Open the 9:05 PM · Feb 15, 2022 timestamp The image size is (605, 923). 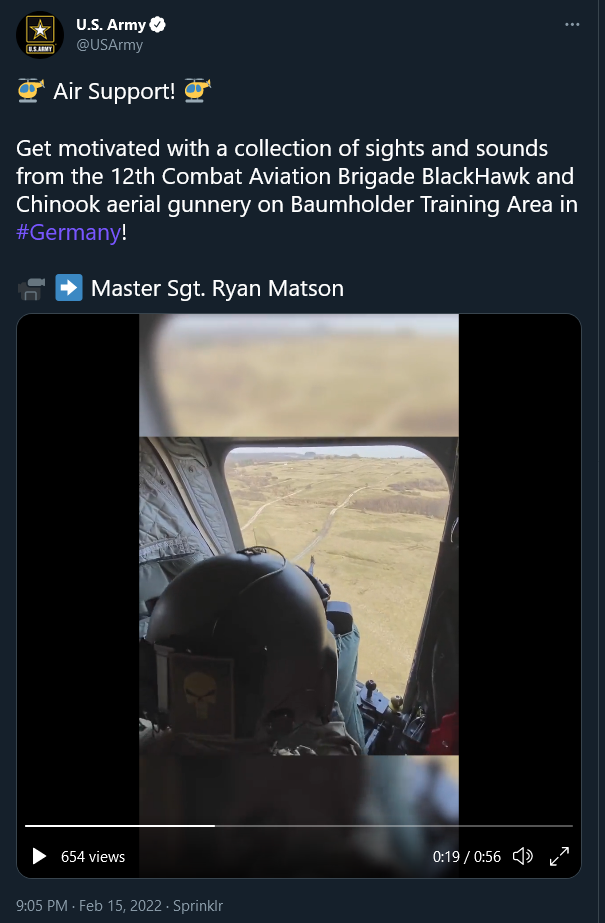pos(88,905)
